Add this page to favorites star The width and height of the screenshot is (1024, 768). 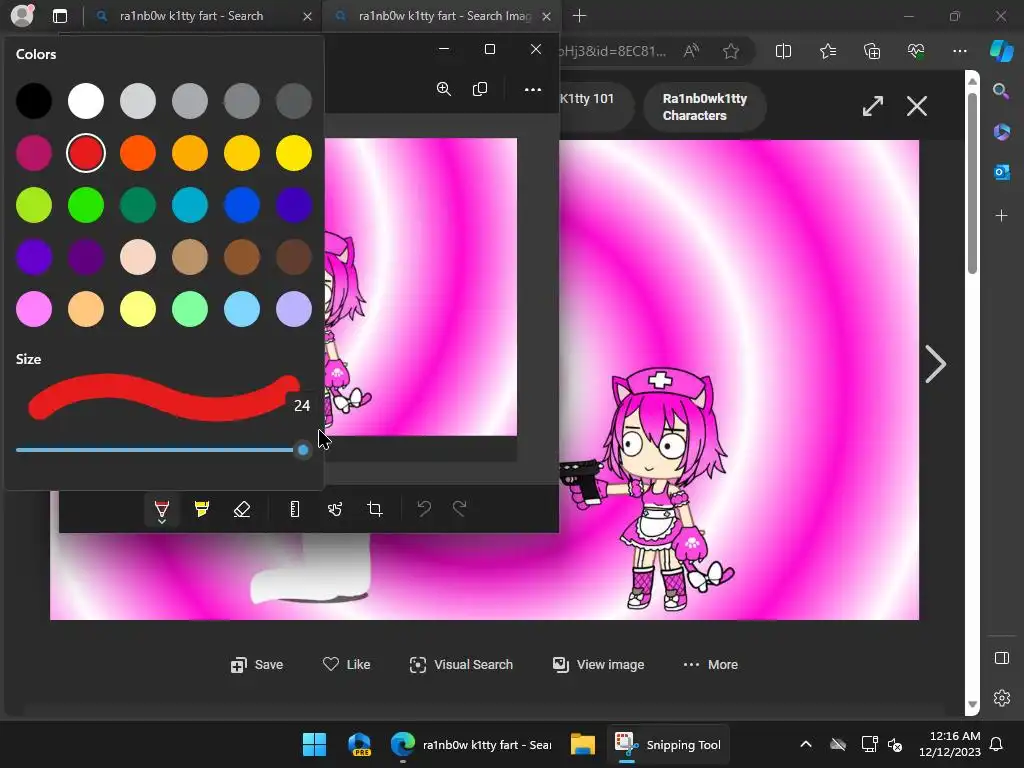[x=731, y=51]
